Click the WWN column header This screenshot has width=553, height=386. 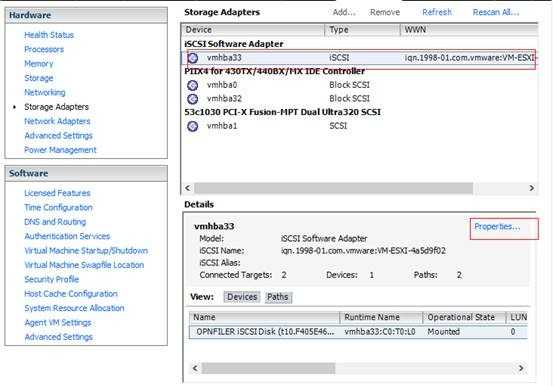tap(469, 30)
